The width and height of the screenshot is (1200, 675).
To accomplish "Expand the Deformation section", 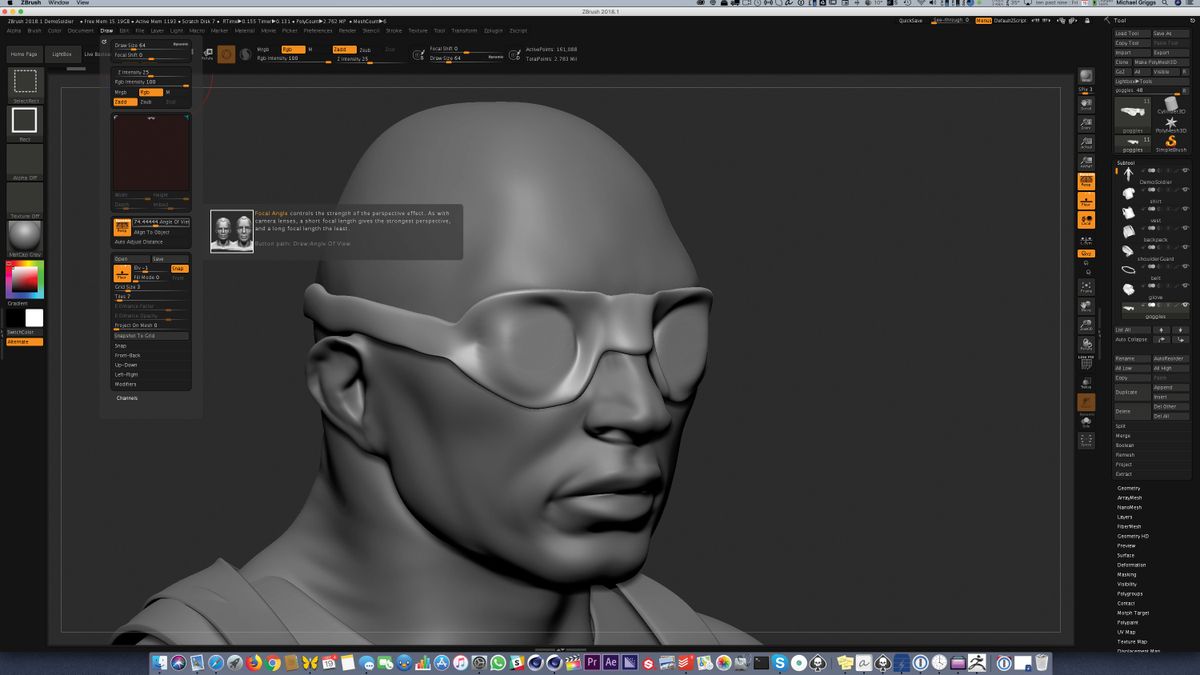I will tap(1131, 564).
